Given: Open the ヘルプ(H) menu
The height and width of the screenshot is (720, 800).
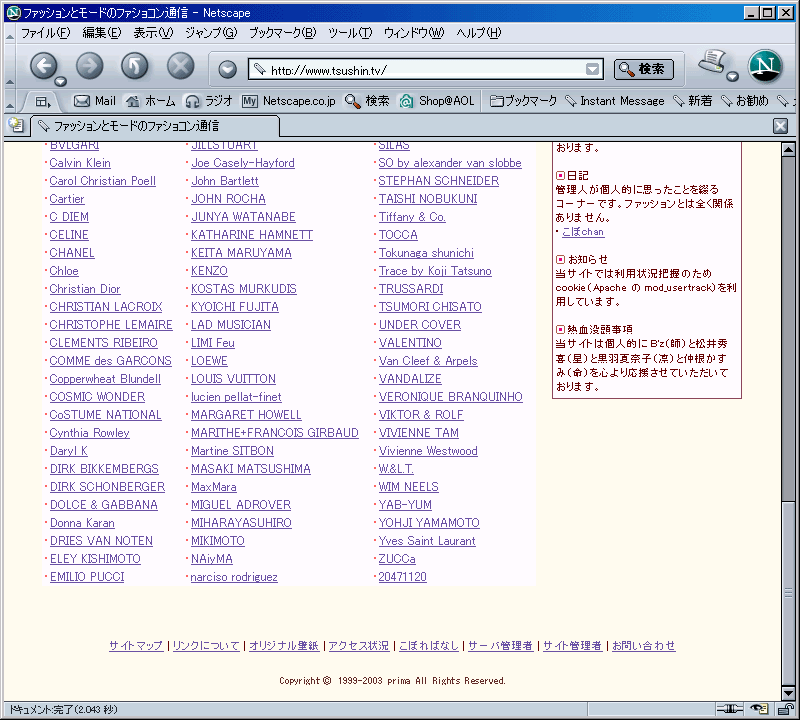Looking at the screenshot, I should tap(479, 33).
